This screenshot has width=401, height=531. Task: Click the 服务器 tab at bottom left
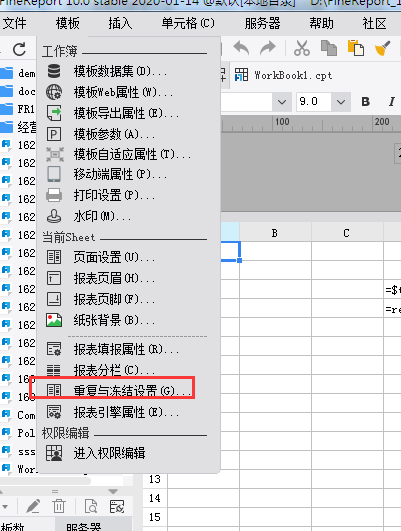(84, 527)
